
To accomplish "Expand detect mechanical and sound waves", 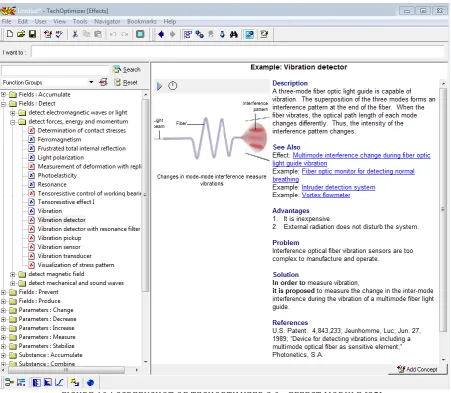I will [x=13, y=283].
